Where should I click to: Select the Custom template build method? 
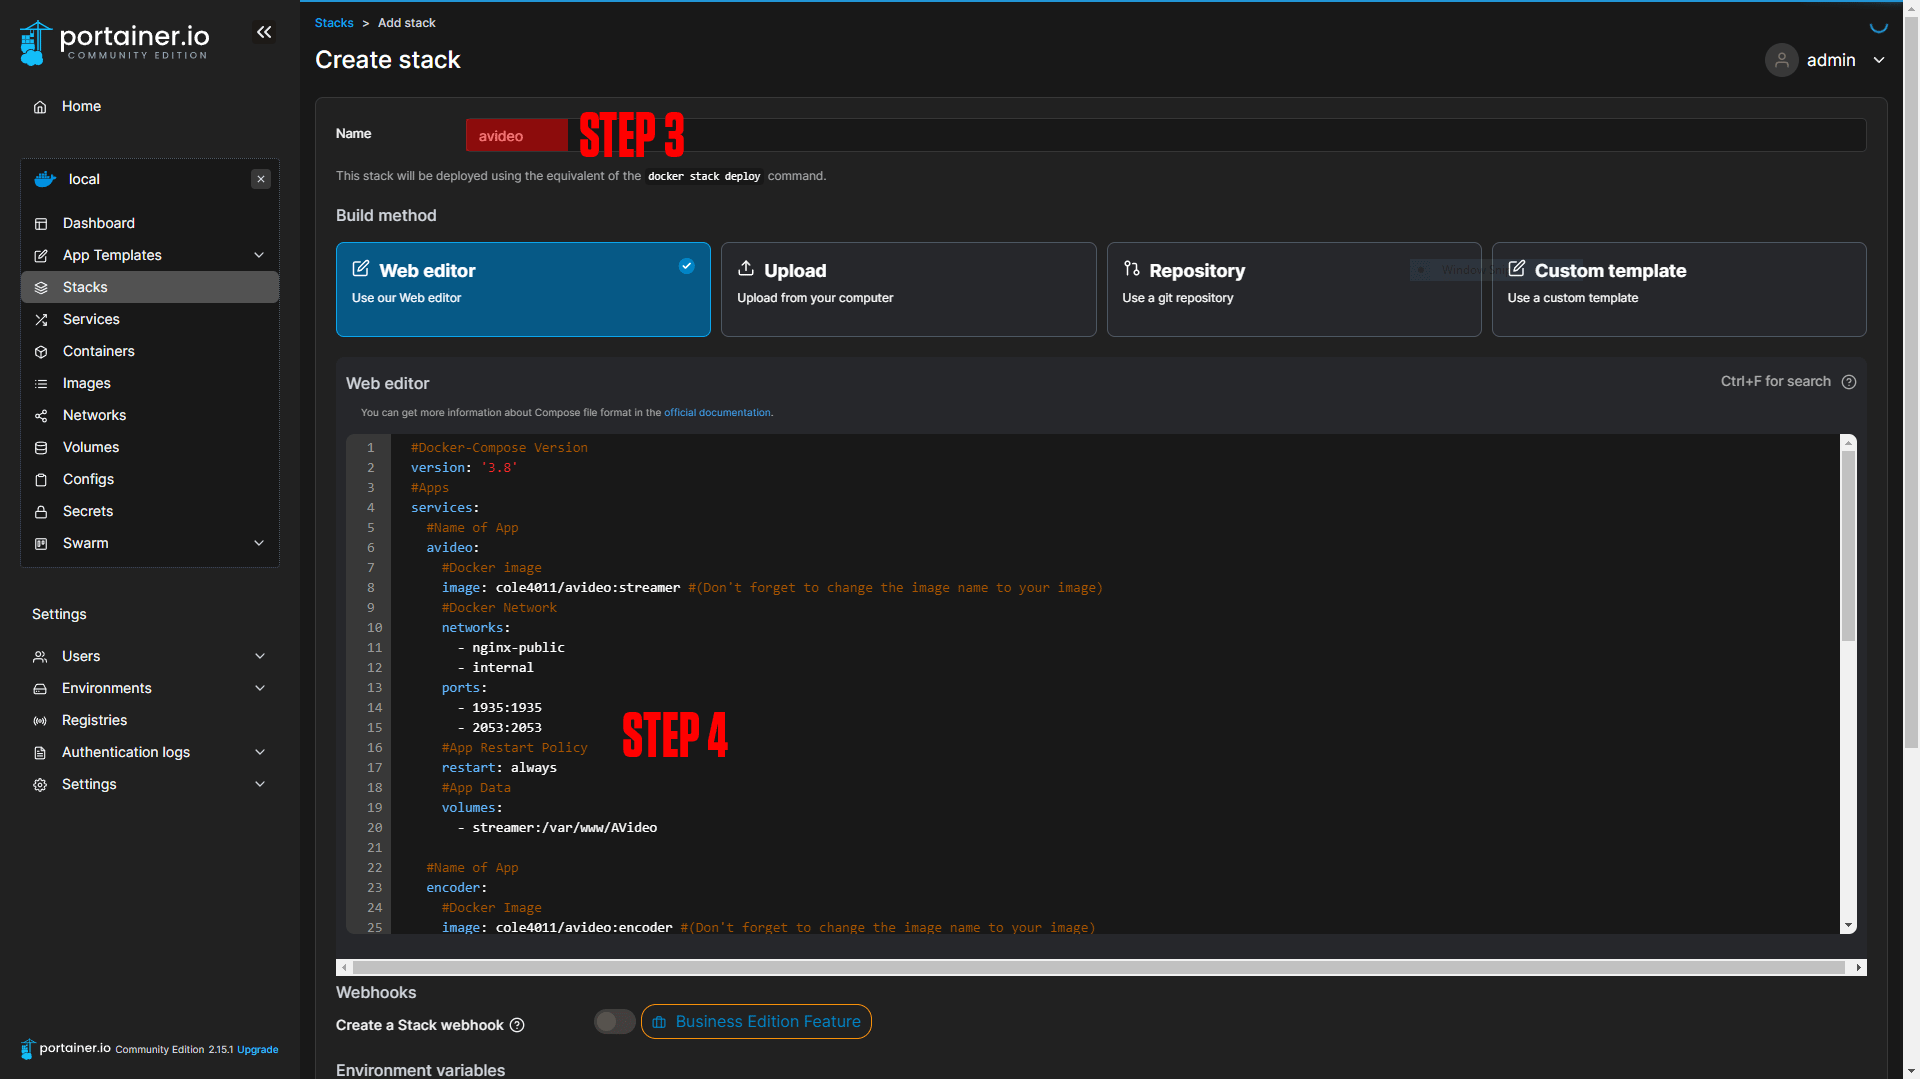point(1679,289)
